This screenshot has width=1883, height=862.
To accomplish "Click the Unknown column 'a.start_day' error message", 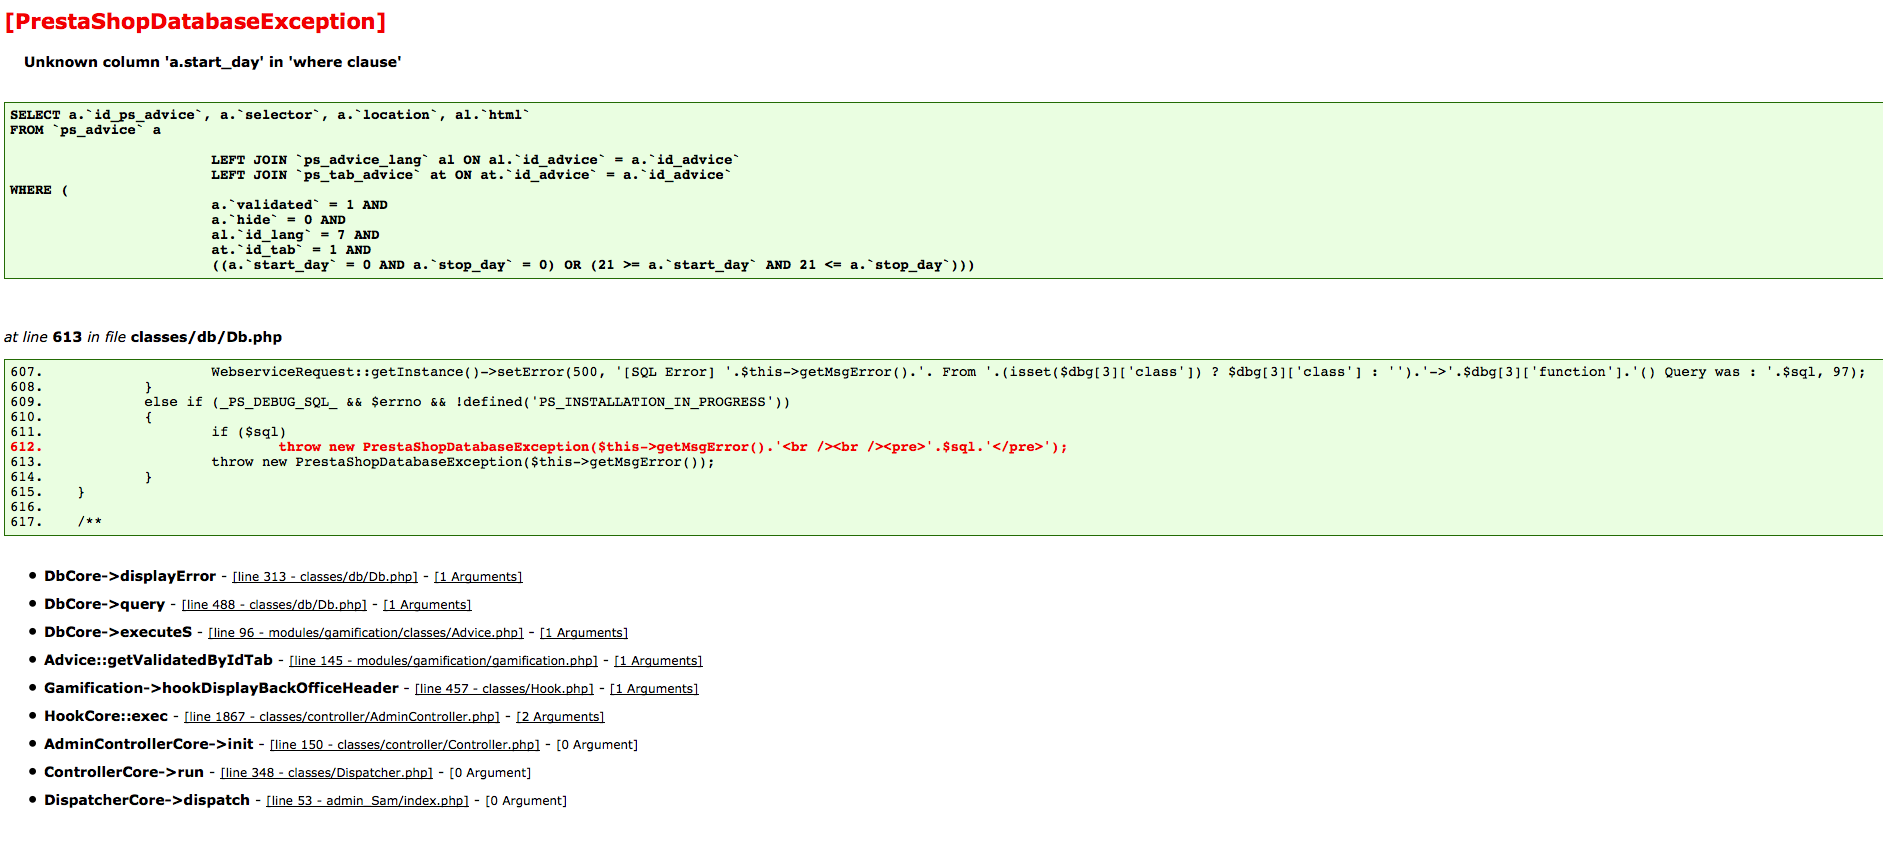I will coord(212,62).
